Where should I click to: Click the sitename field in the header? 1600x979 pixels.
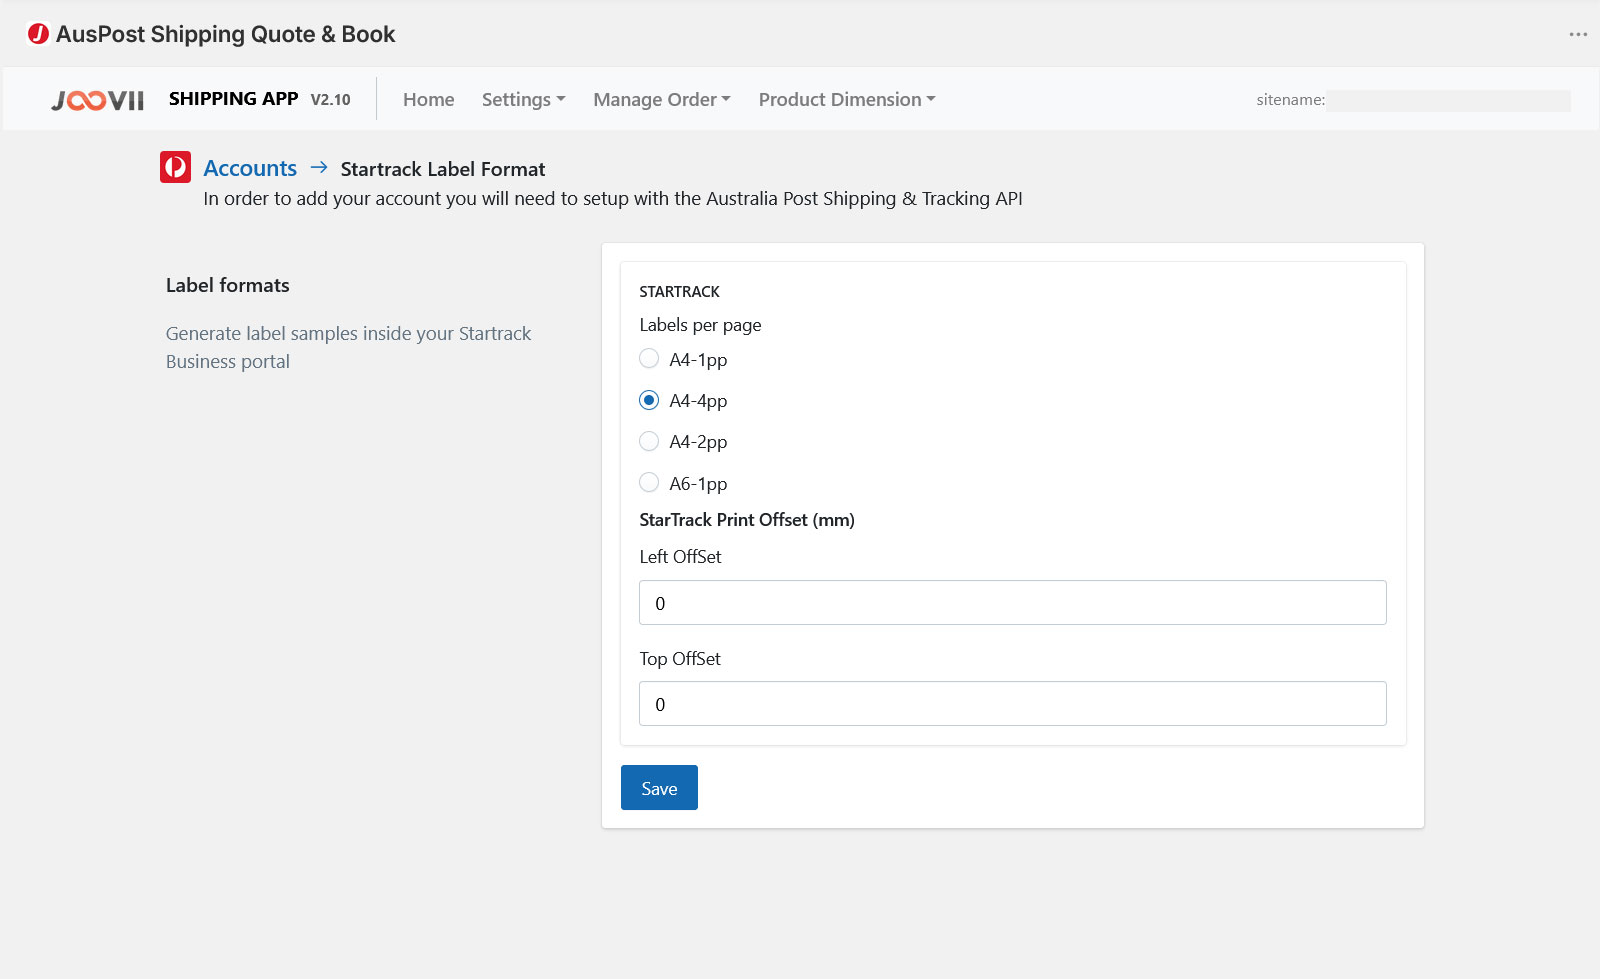pos(1448,100)
